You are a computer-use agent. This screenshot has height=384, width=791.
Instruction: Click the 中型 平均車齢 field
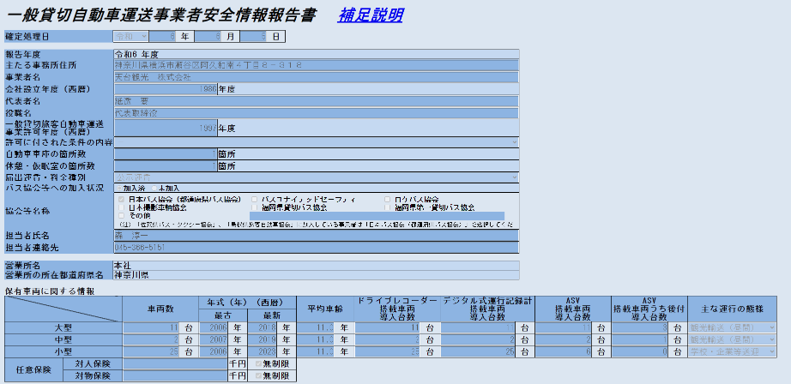point(316,340)
